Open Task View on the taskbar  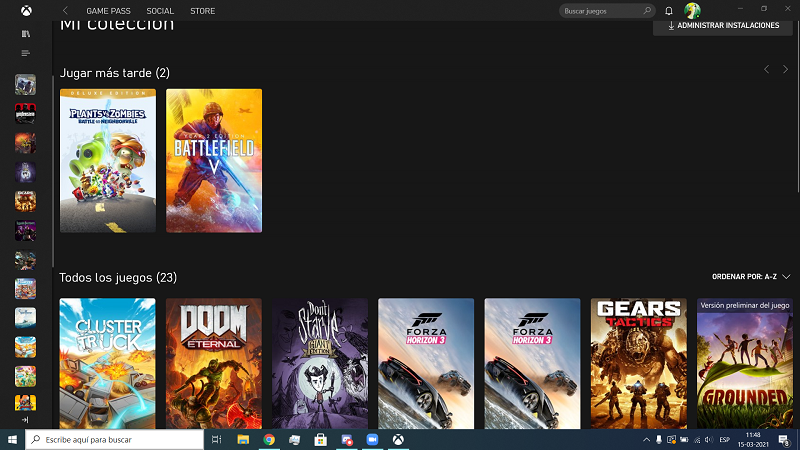[216, 439]
